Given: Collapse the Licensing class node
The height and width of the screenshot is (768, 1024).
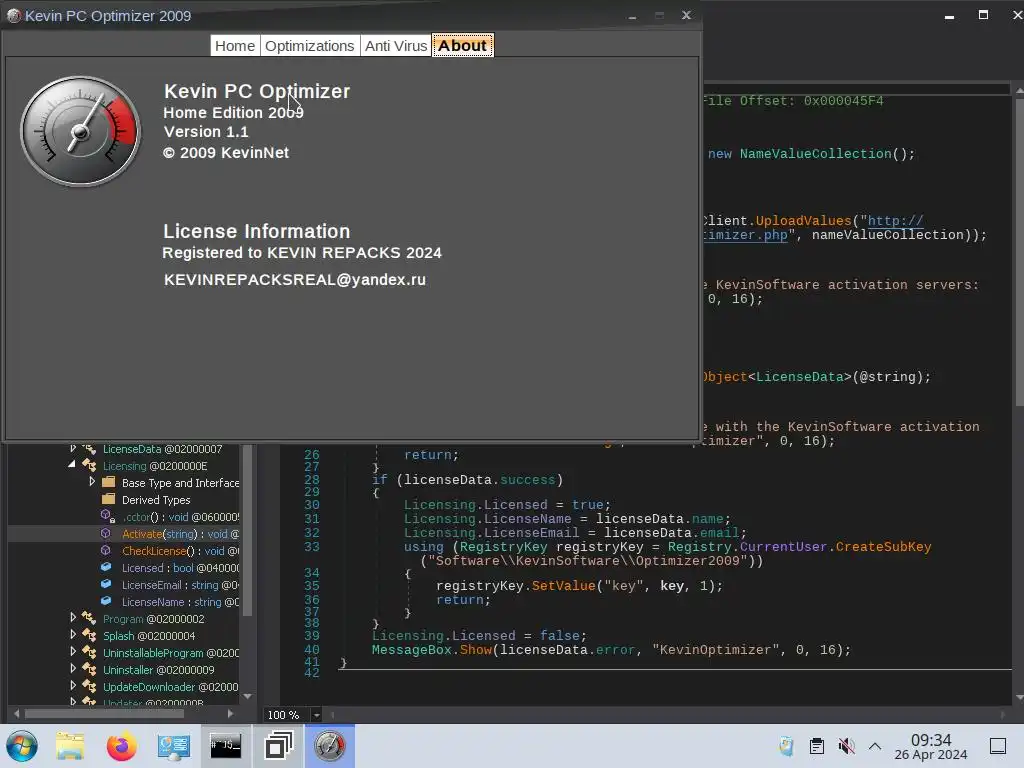Looking at the screenshot, I should click(72, 465).
